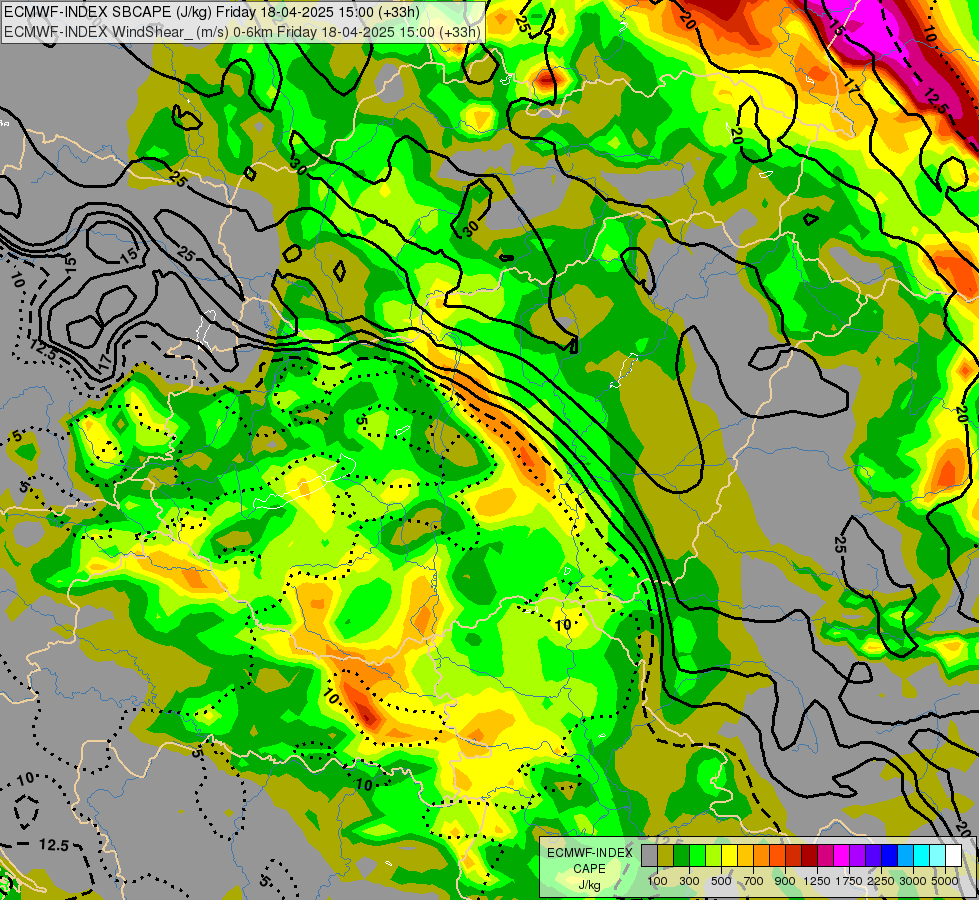Pick the dark maroon-red legend swatch

pyautogui.click(x=810, y=855)
